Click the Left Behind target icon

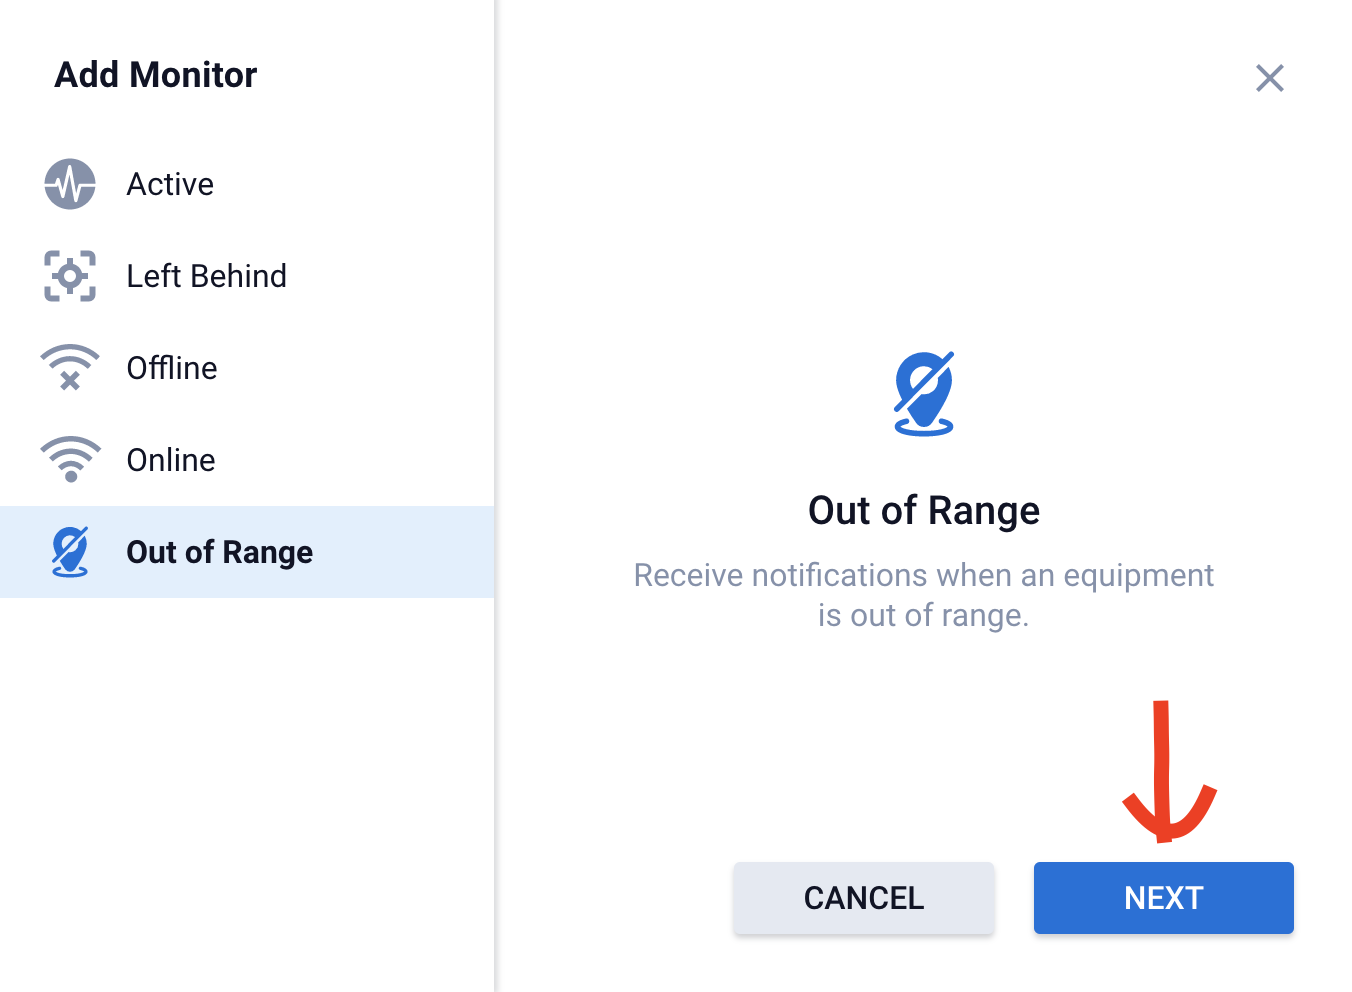(70, 276)
